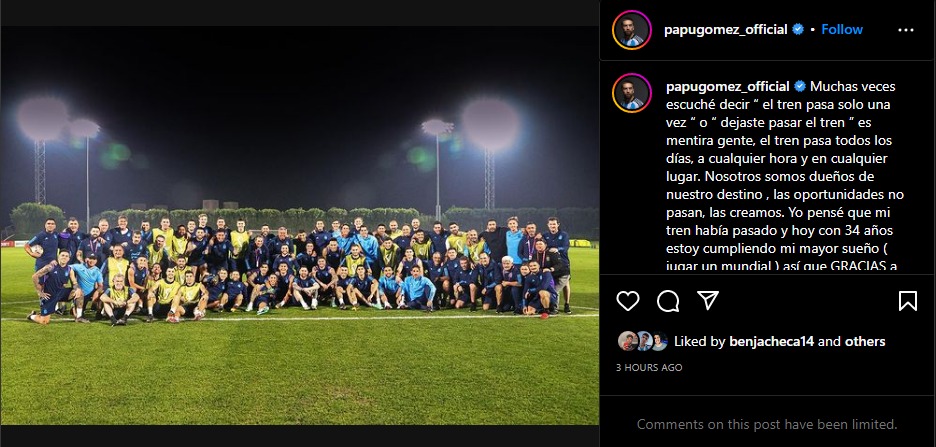936x447 pixels.
Task: Click the verified badge beside header username
Action: [798, 29]
